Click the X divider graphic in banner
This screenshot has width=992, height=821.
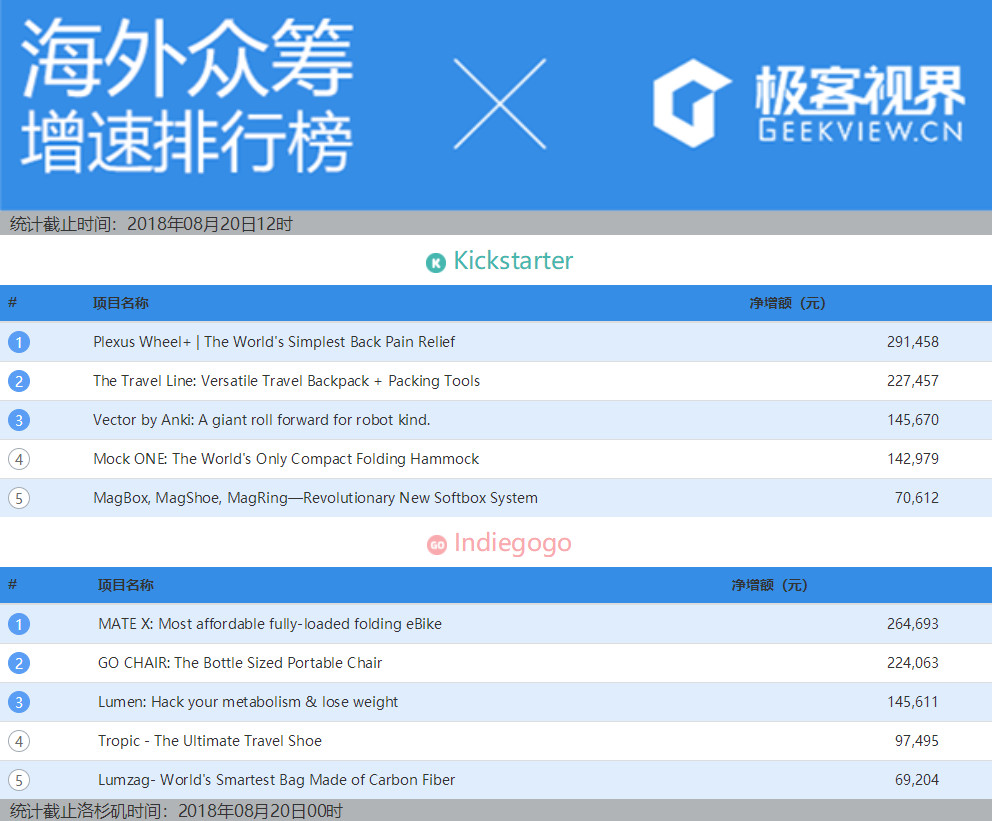point(500,104)
